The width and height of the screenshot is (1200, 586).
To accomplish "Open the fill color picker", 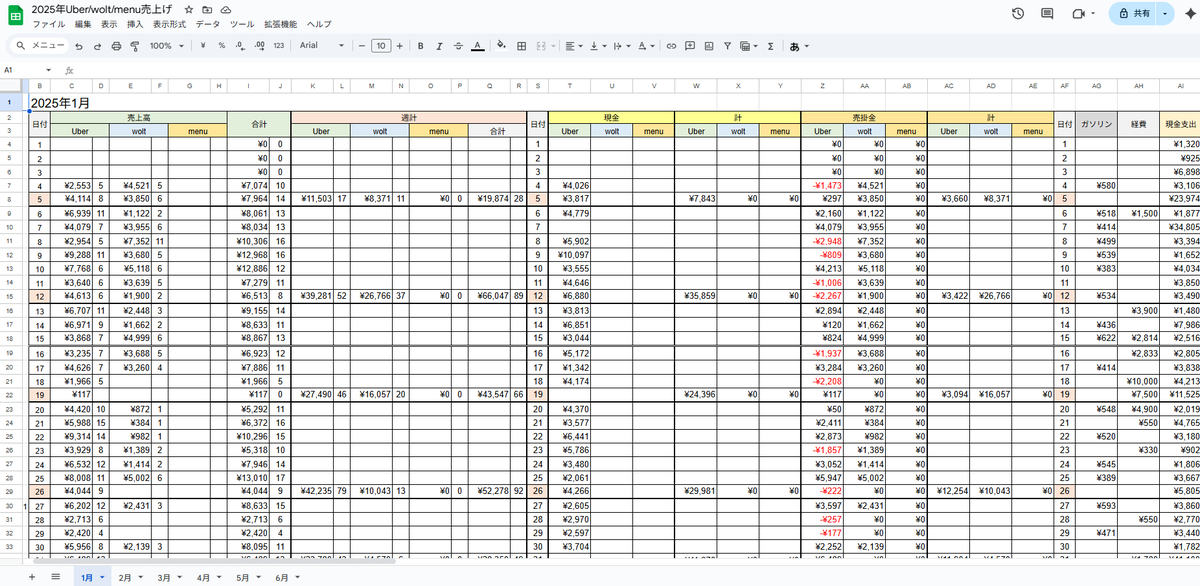I will pyautogui.click(x=501, y=46).
